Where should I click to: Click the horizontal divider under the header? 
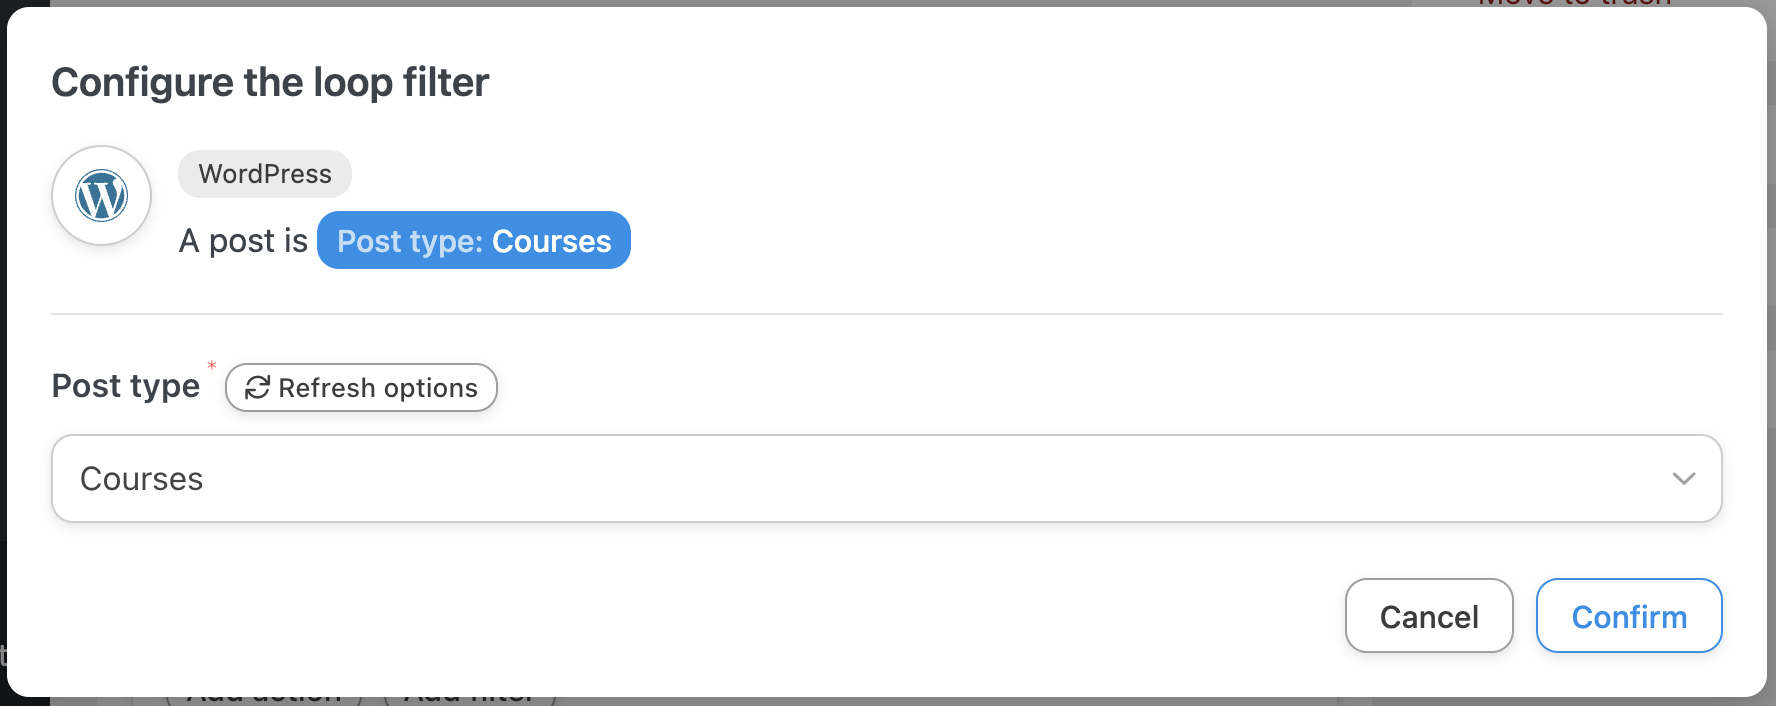click(x=886, y=314)
